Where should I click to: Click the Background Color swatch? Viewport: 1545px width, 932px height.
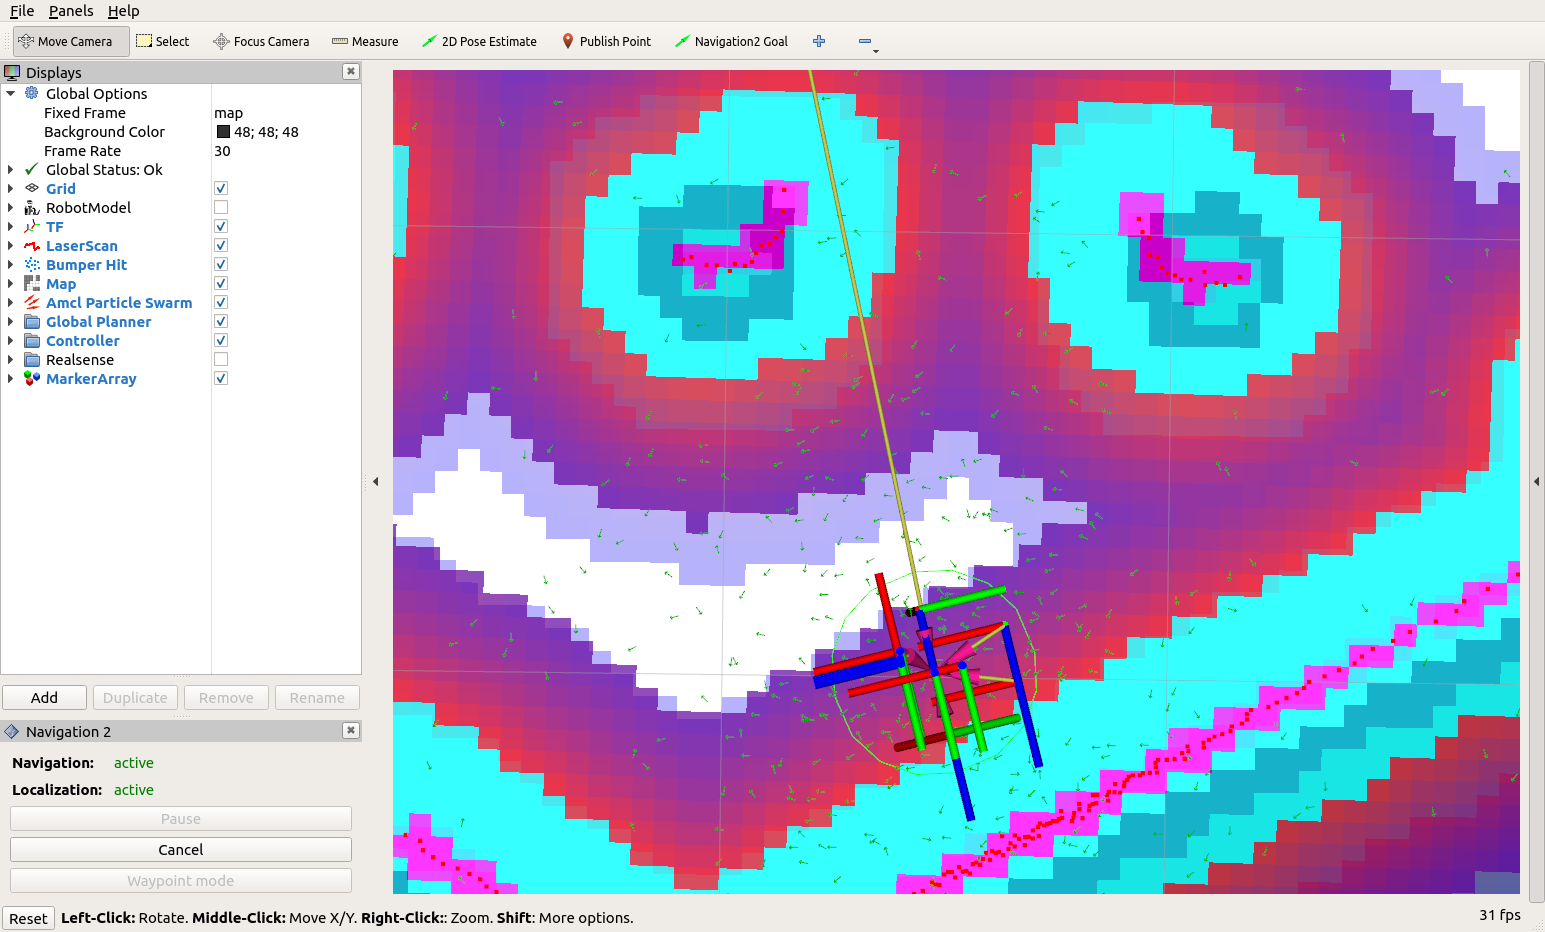[224, 132]
